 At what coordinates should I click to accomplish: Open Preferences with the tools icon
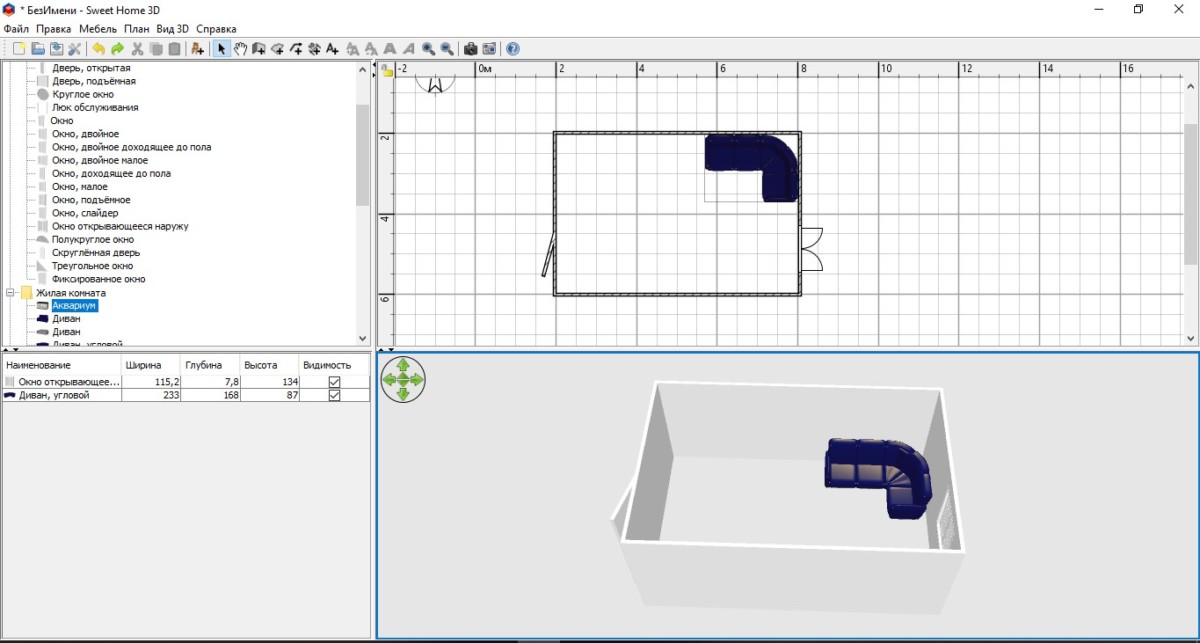(74, 48)
